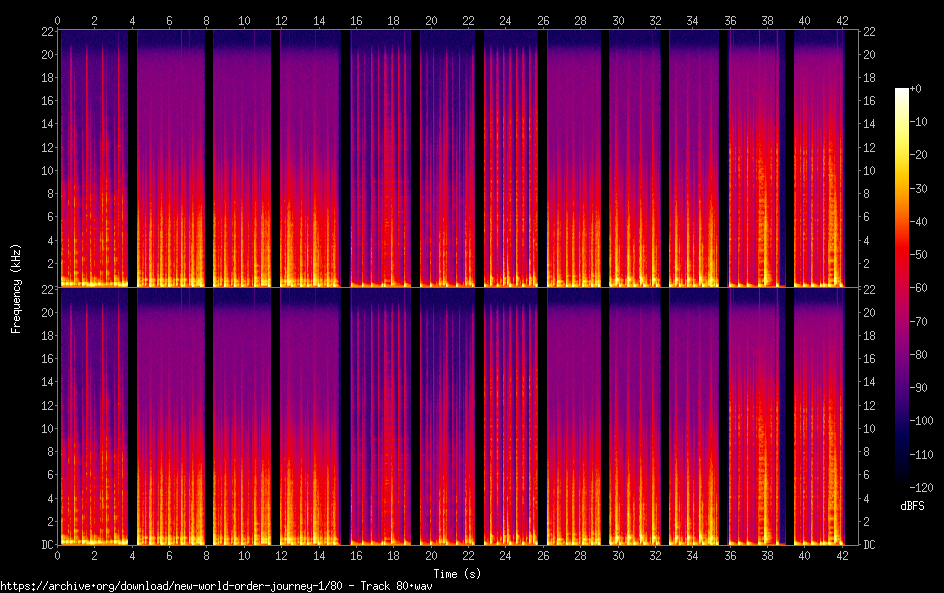Click the DC label on the bottom left axis
The height and width of the screenshot is (593, 944).
click(44, 545)
